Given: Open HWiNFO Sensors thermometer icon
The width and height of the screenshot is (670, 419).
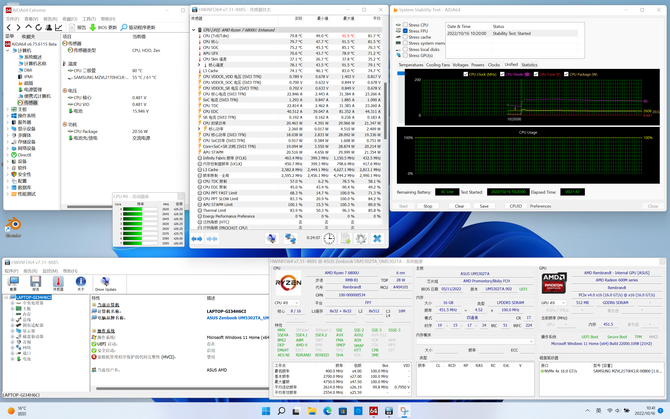Looking at the screenshot, I should click(x=58, y=283).
